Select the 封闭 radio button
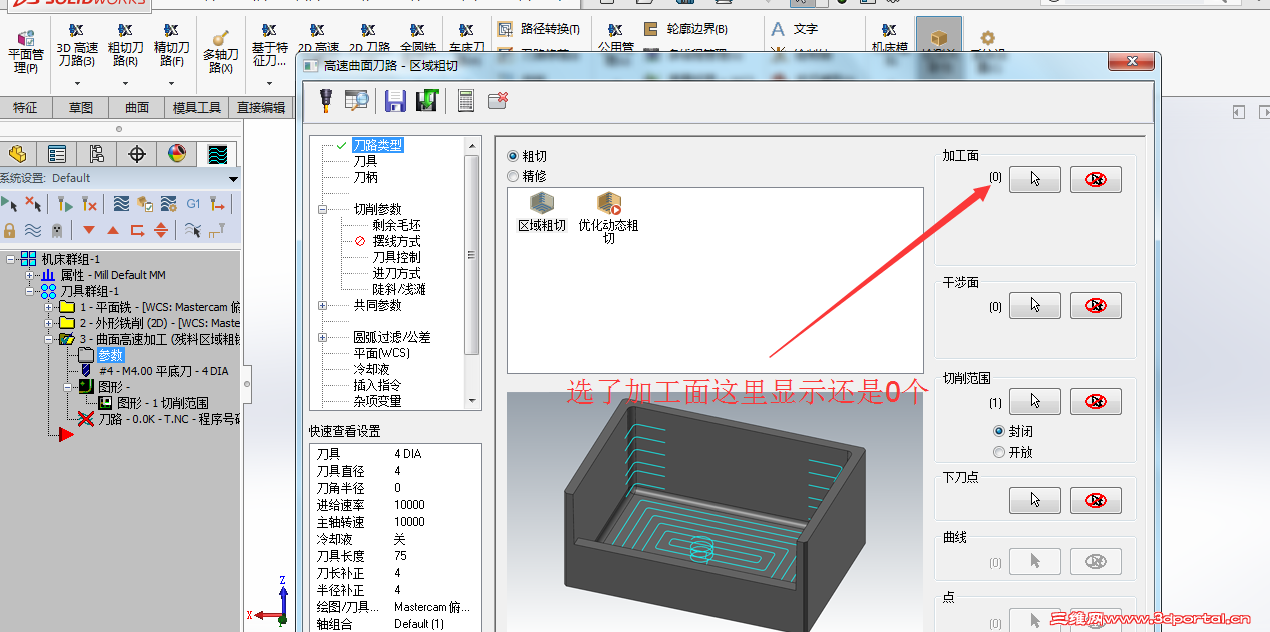 (x=999, y=431)
